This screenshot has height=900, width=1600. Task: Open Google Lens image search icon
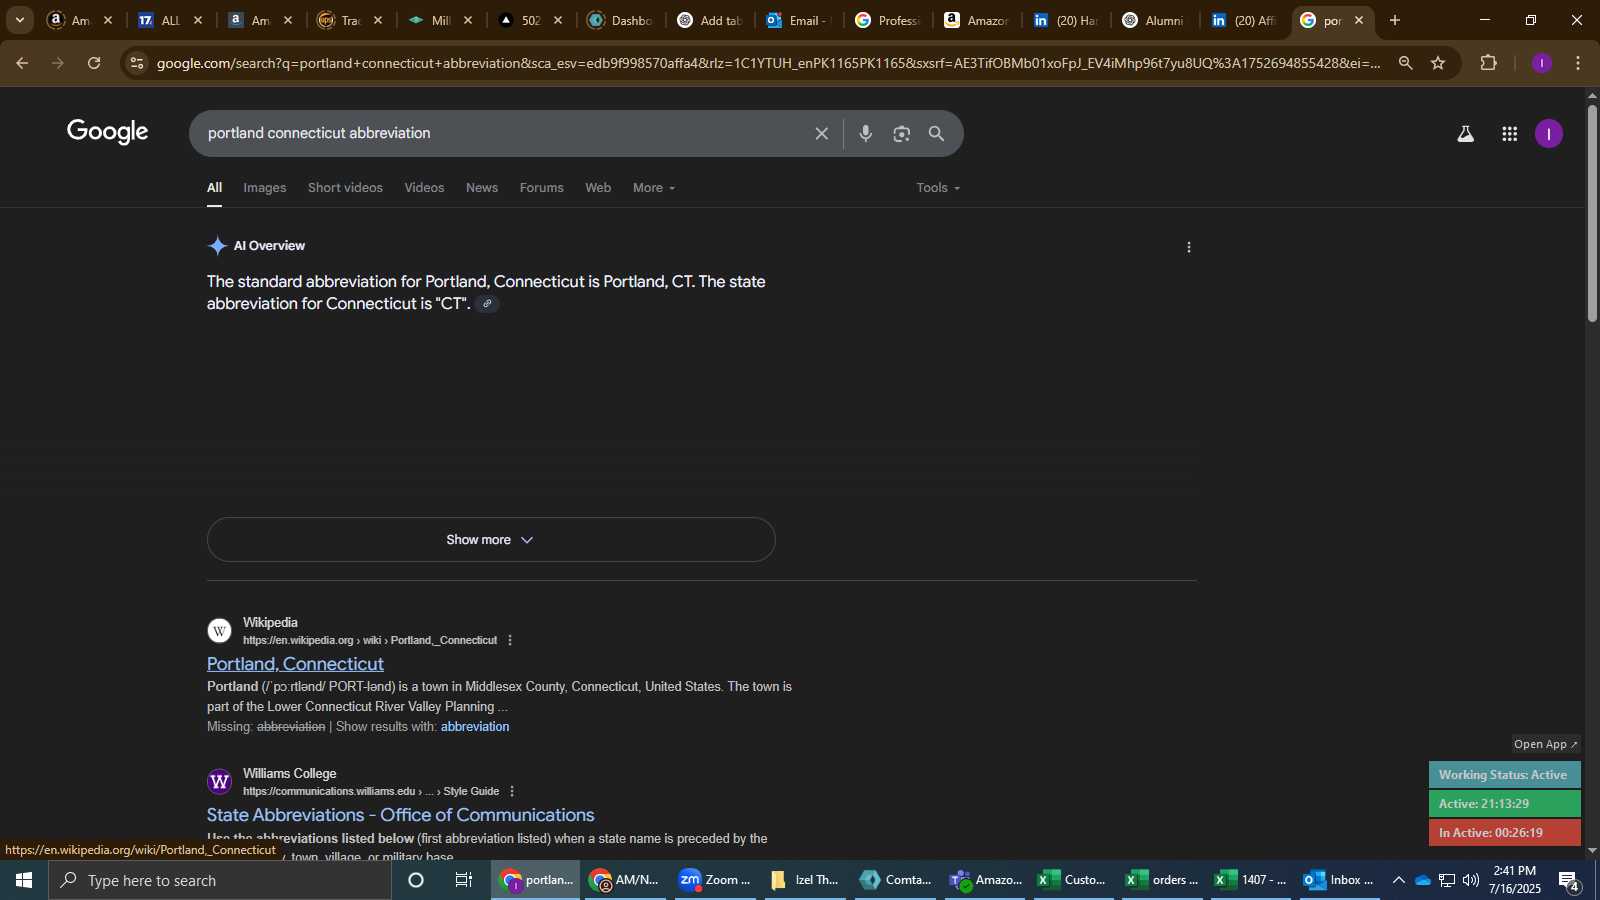(x=902, y=134)
